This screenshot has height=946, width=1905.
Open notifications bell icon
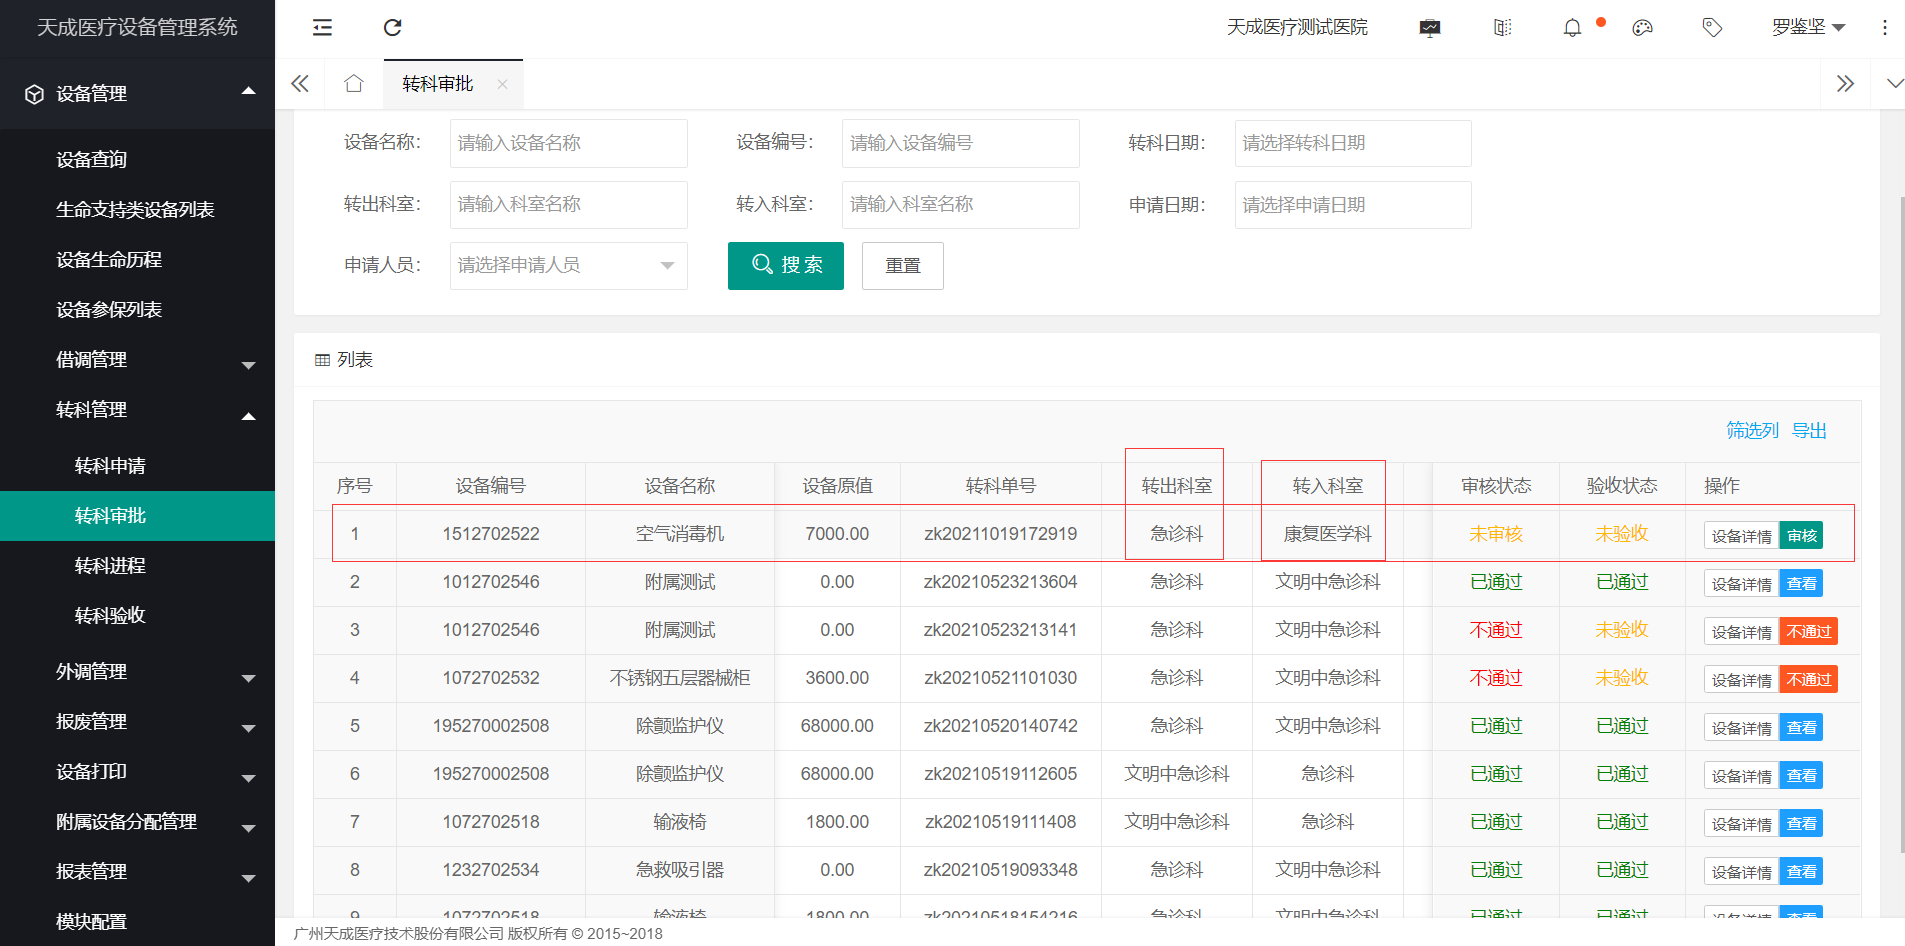click(1573, 28)
